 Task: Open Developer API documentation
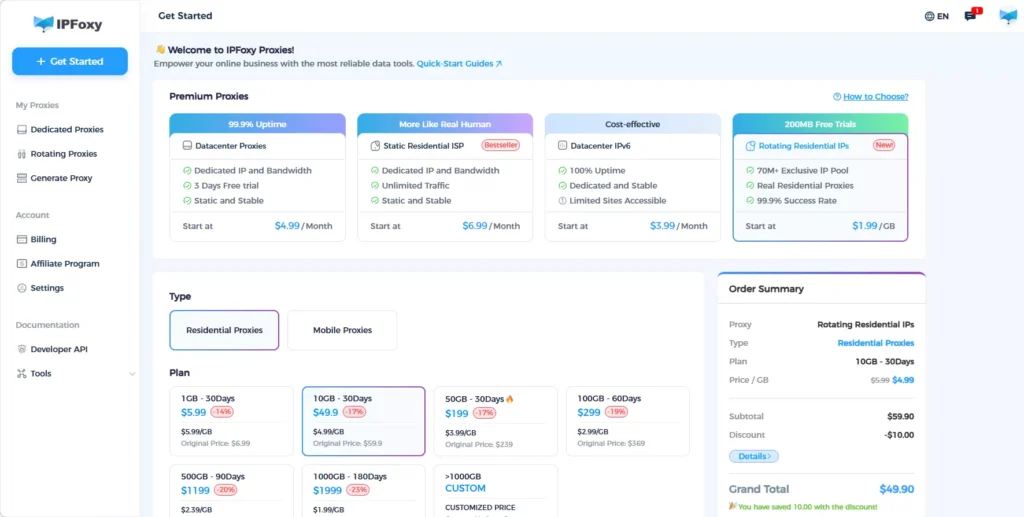[x=58, y=350]
